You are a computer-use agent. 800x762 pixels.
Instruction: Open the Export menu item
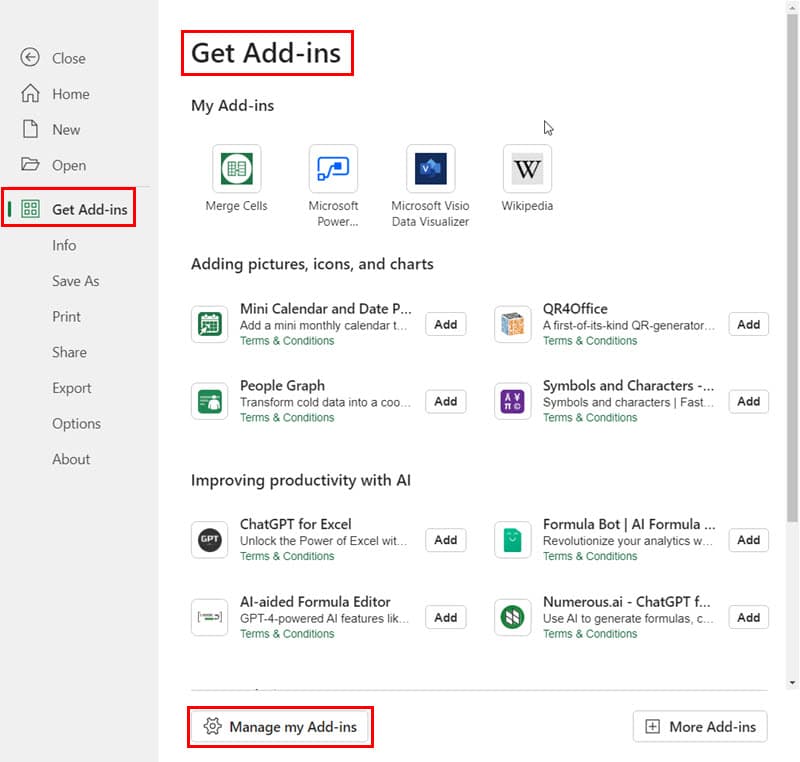click(71, 388)
